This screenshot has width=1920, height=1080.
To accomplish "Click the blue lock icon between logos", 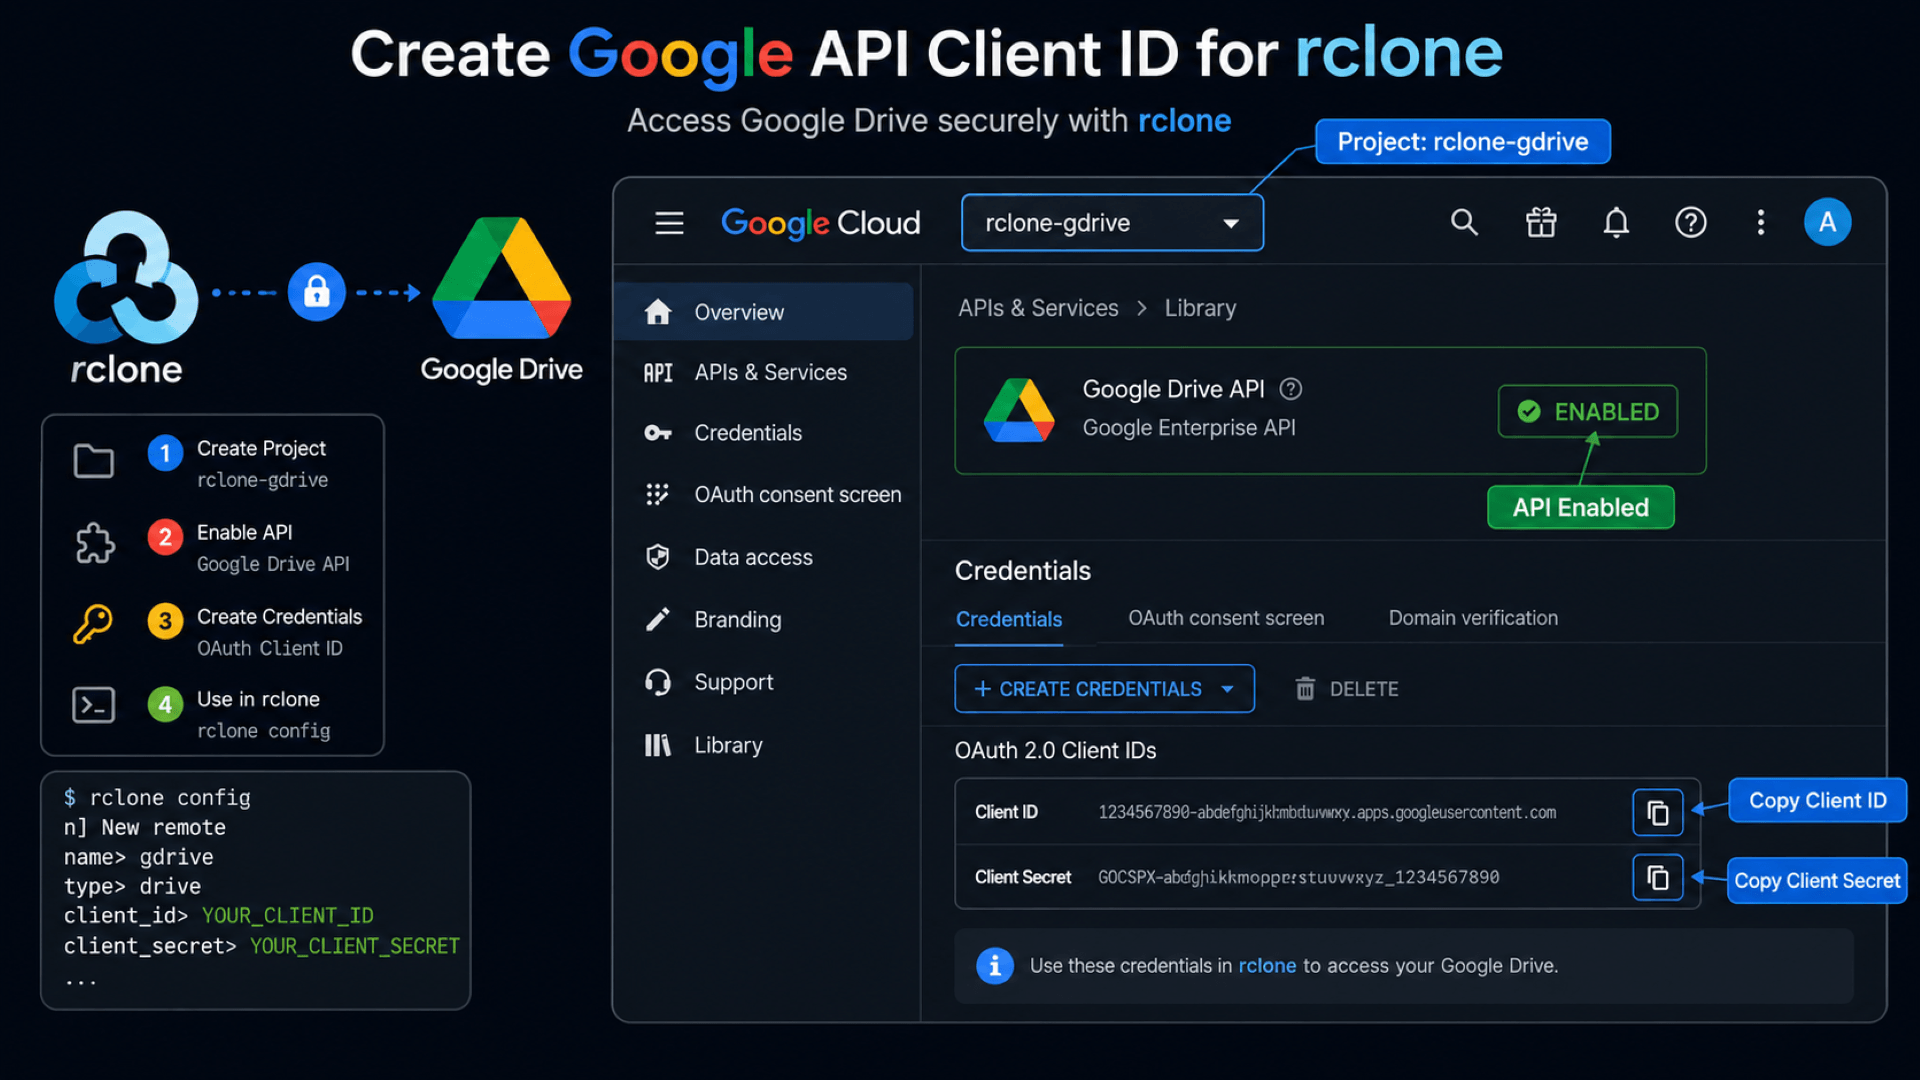I will (316, 292).
